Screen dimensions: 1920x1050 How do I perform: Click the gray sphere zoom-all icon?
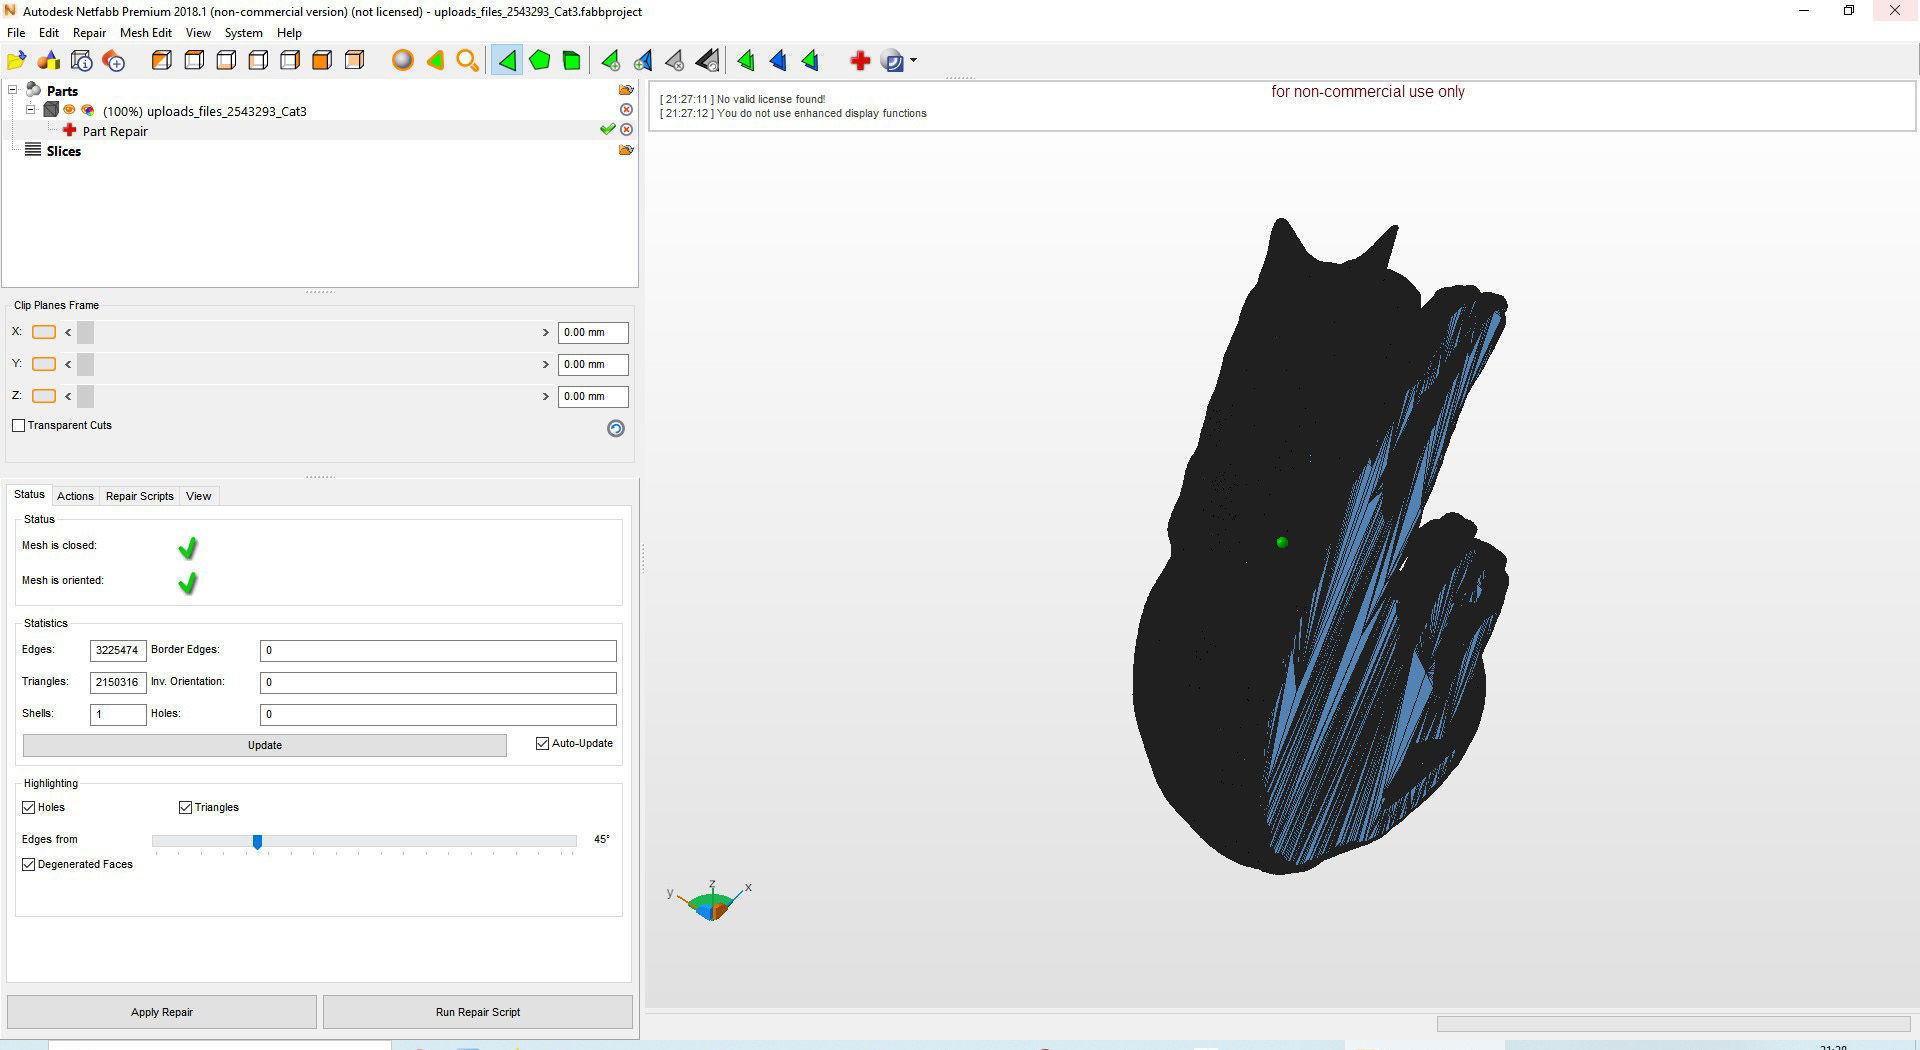coord(403,61)
